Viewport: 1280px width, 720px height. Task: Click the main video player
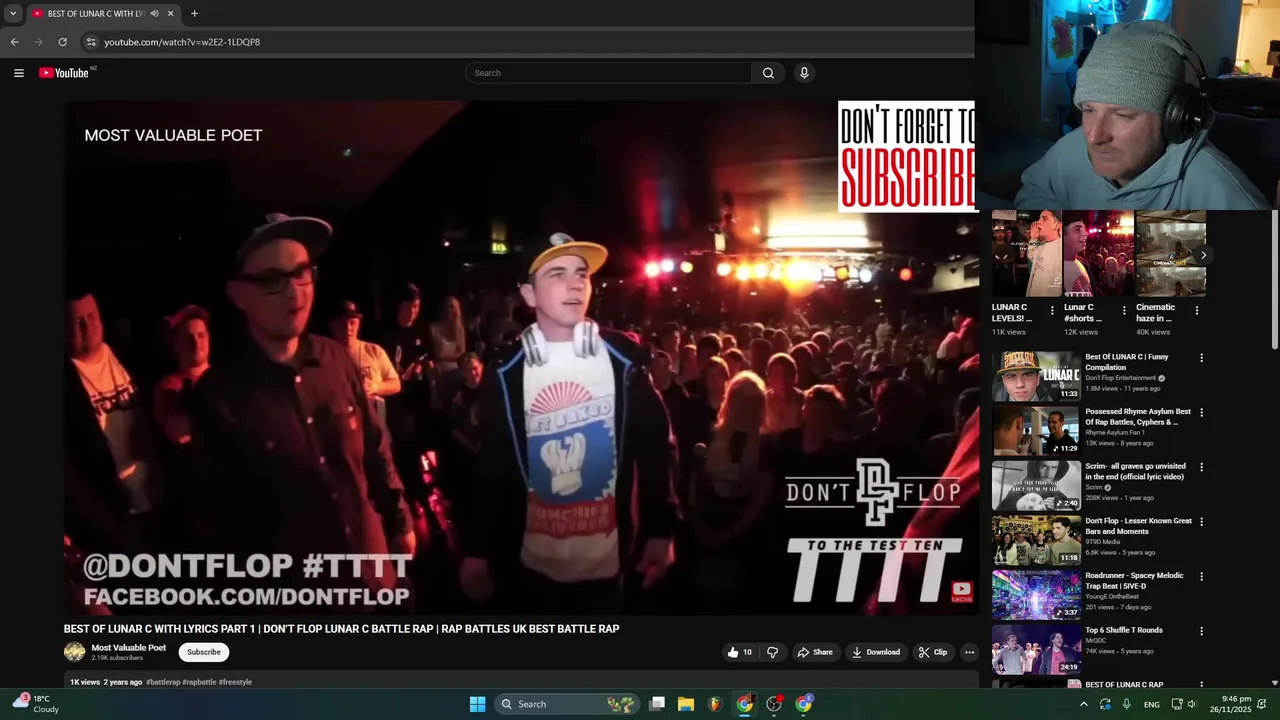(521, 358)
